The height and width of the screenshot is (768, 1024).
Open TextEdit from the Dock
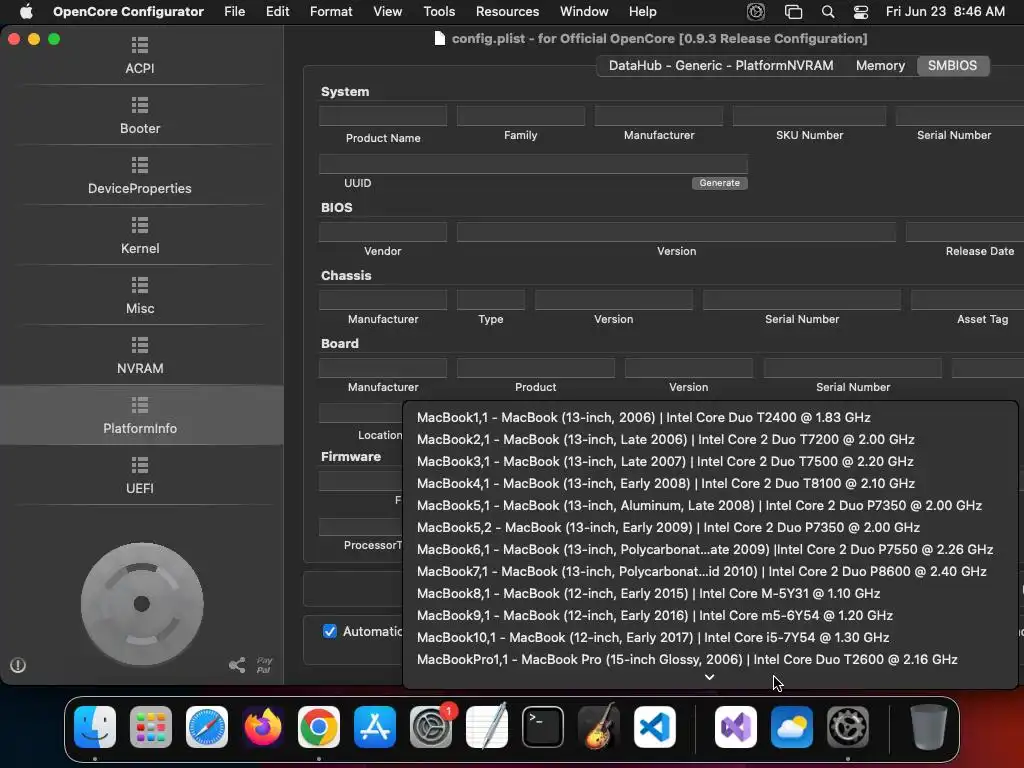point(487,727)
